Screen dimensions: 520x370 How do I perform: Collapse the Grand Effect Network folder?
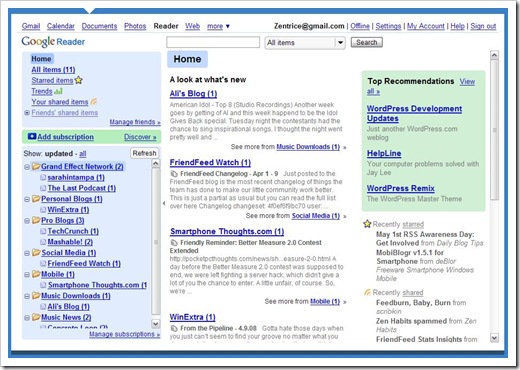click(27, 167)
